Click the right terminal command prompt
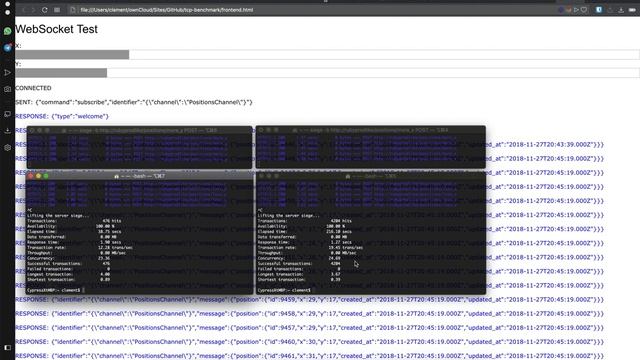 click(x=284, y=290)
